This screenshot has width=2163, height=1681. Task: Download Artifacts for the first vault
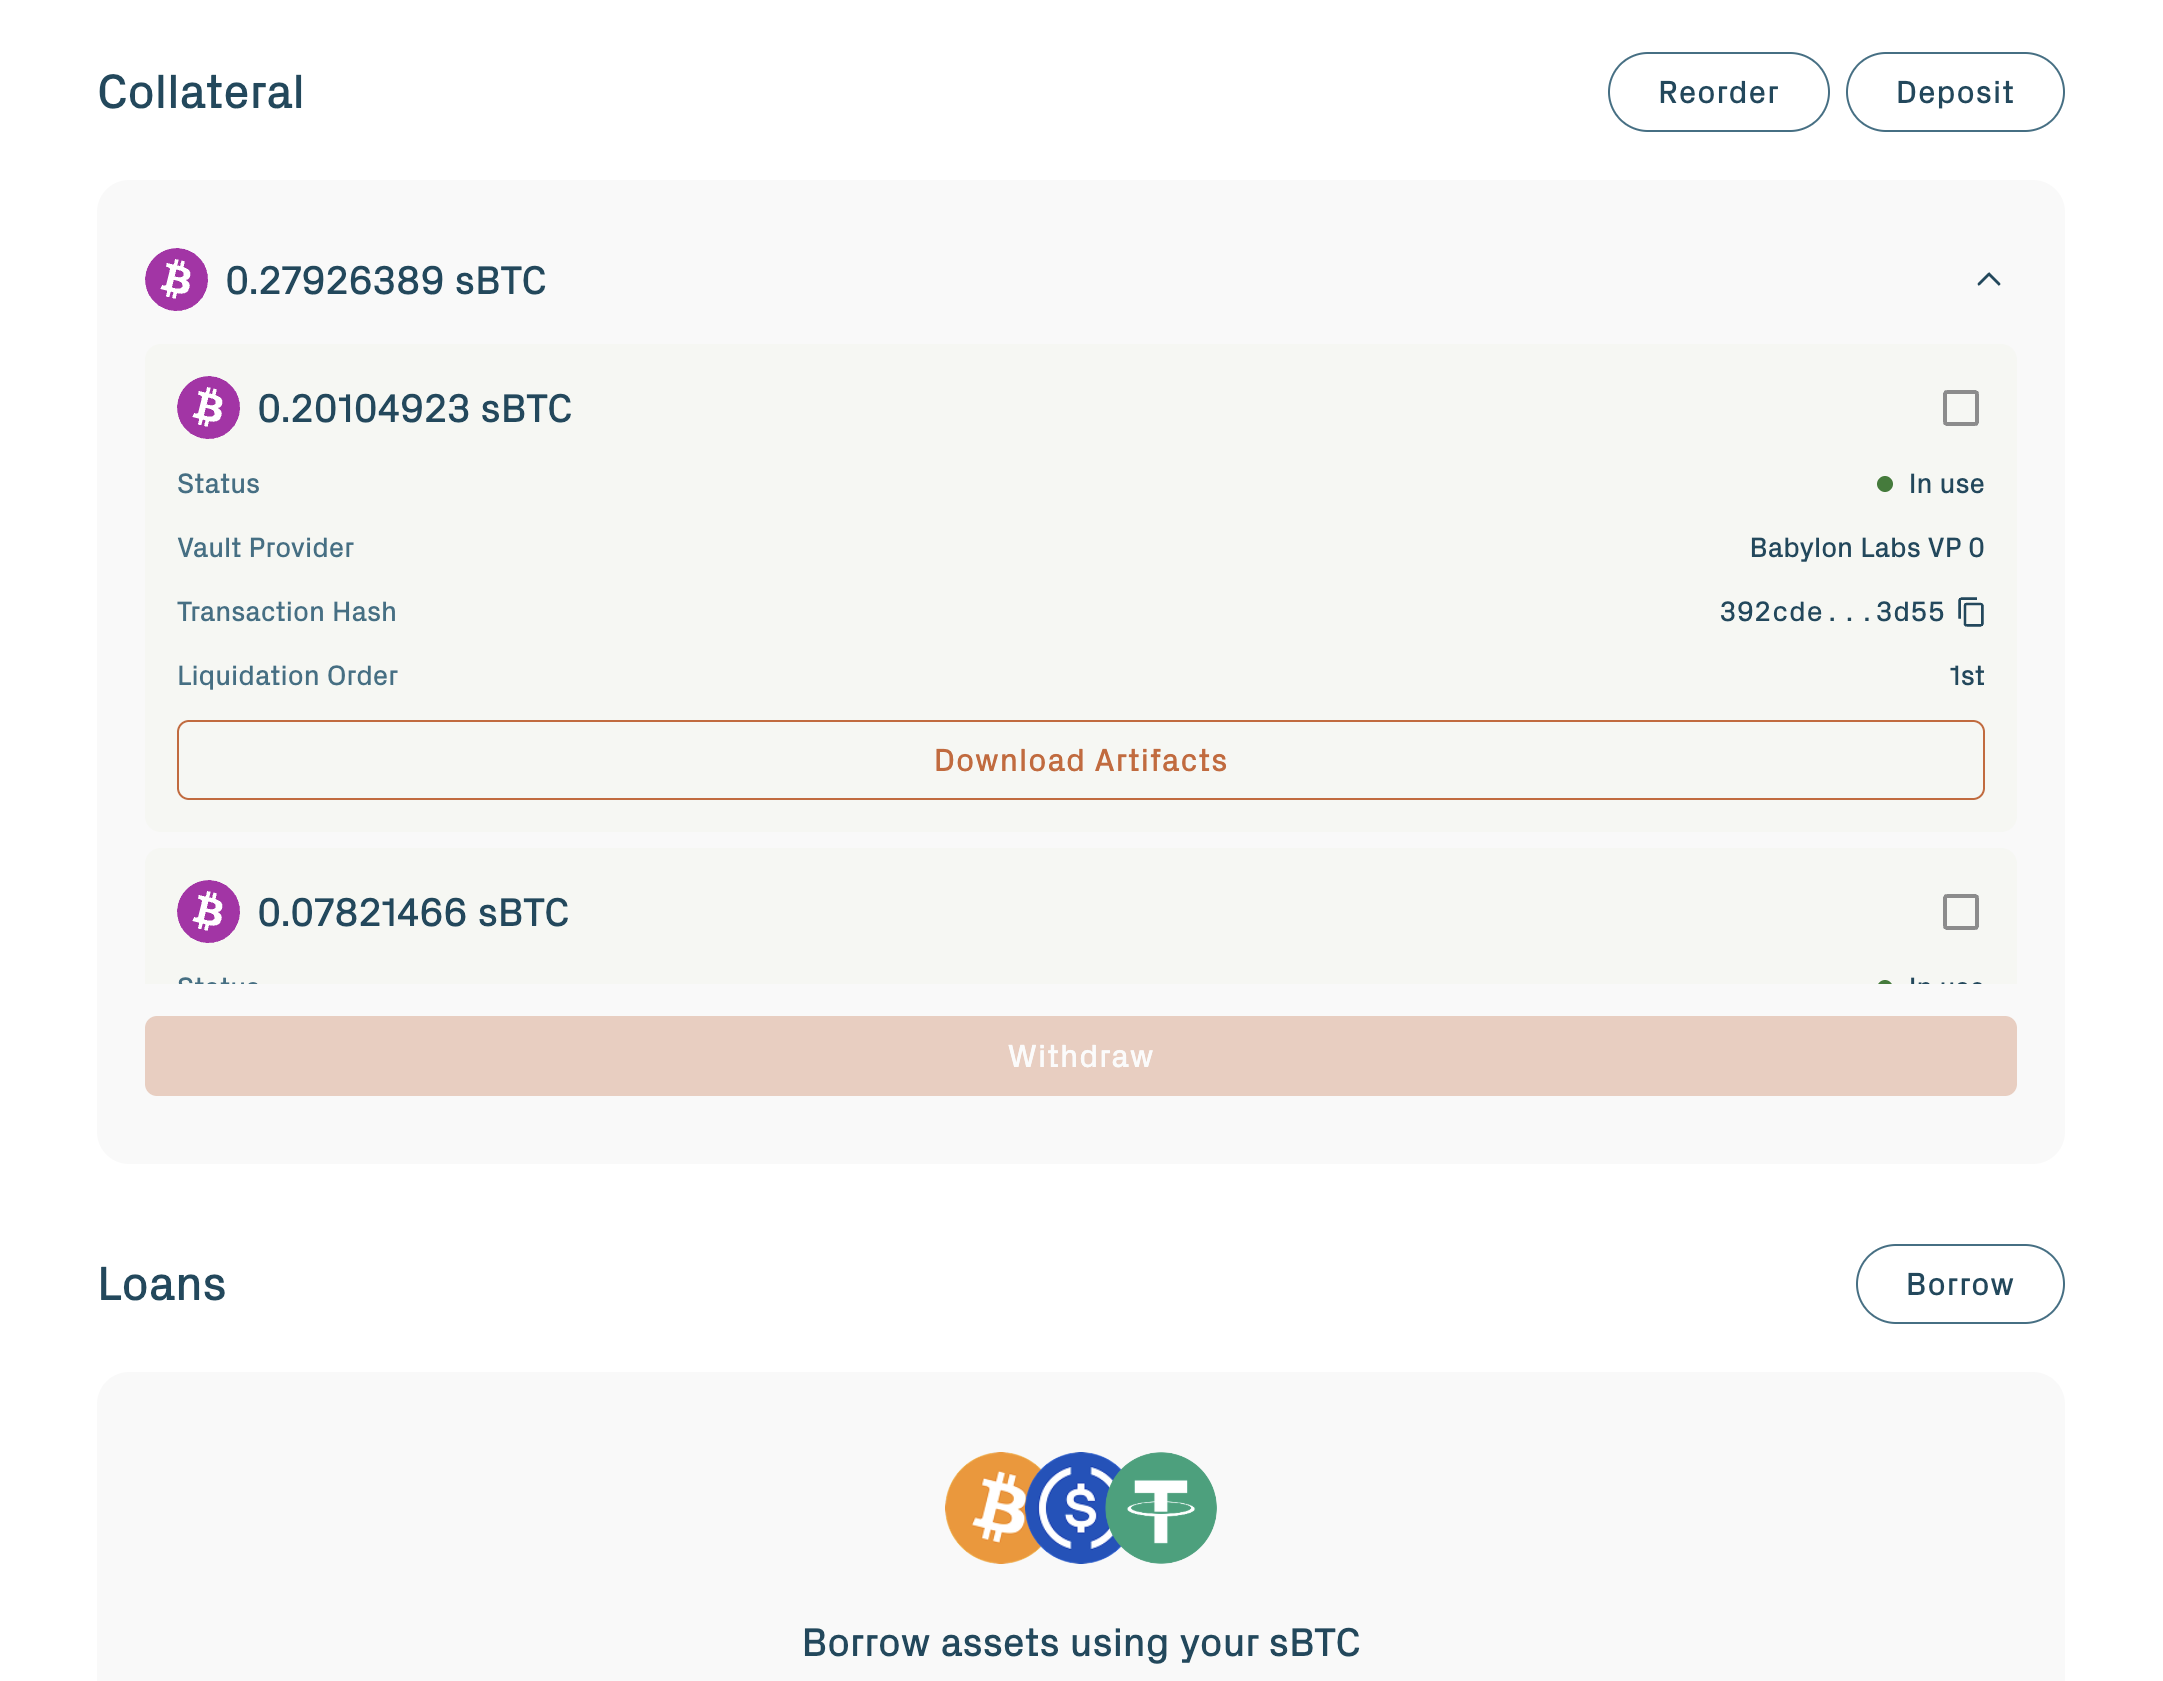1080,760
